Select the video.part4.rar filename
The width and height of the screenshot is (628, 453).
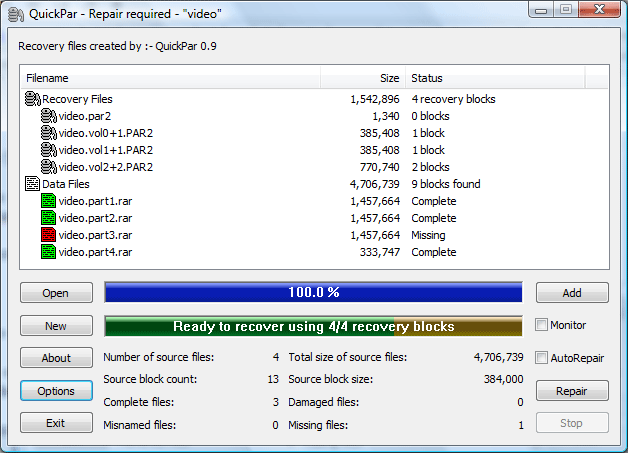95,252
